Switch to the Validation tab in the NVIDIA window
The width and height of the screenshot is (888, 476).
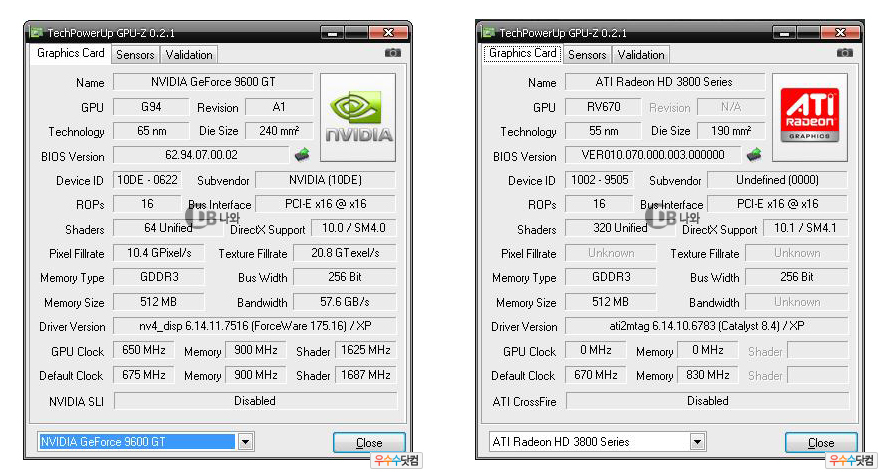(x=189, y=55)
